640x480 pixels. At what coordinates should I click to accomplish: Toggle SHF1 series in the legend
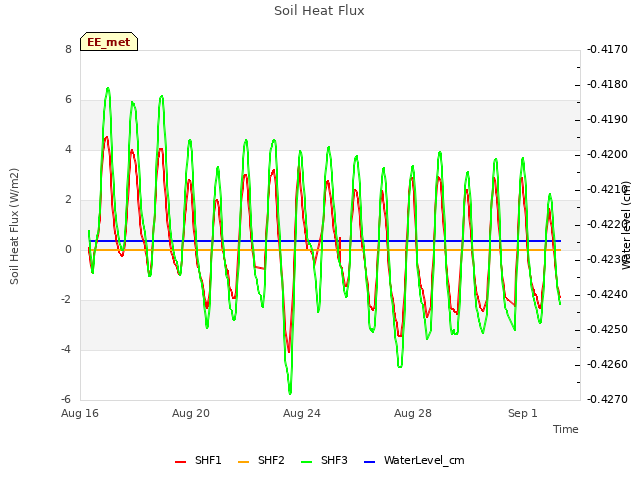[198, 460]
